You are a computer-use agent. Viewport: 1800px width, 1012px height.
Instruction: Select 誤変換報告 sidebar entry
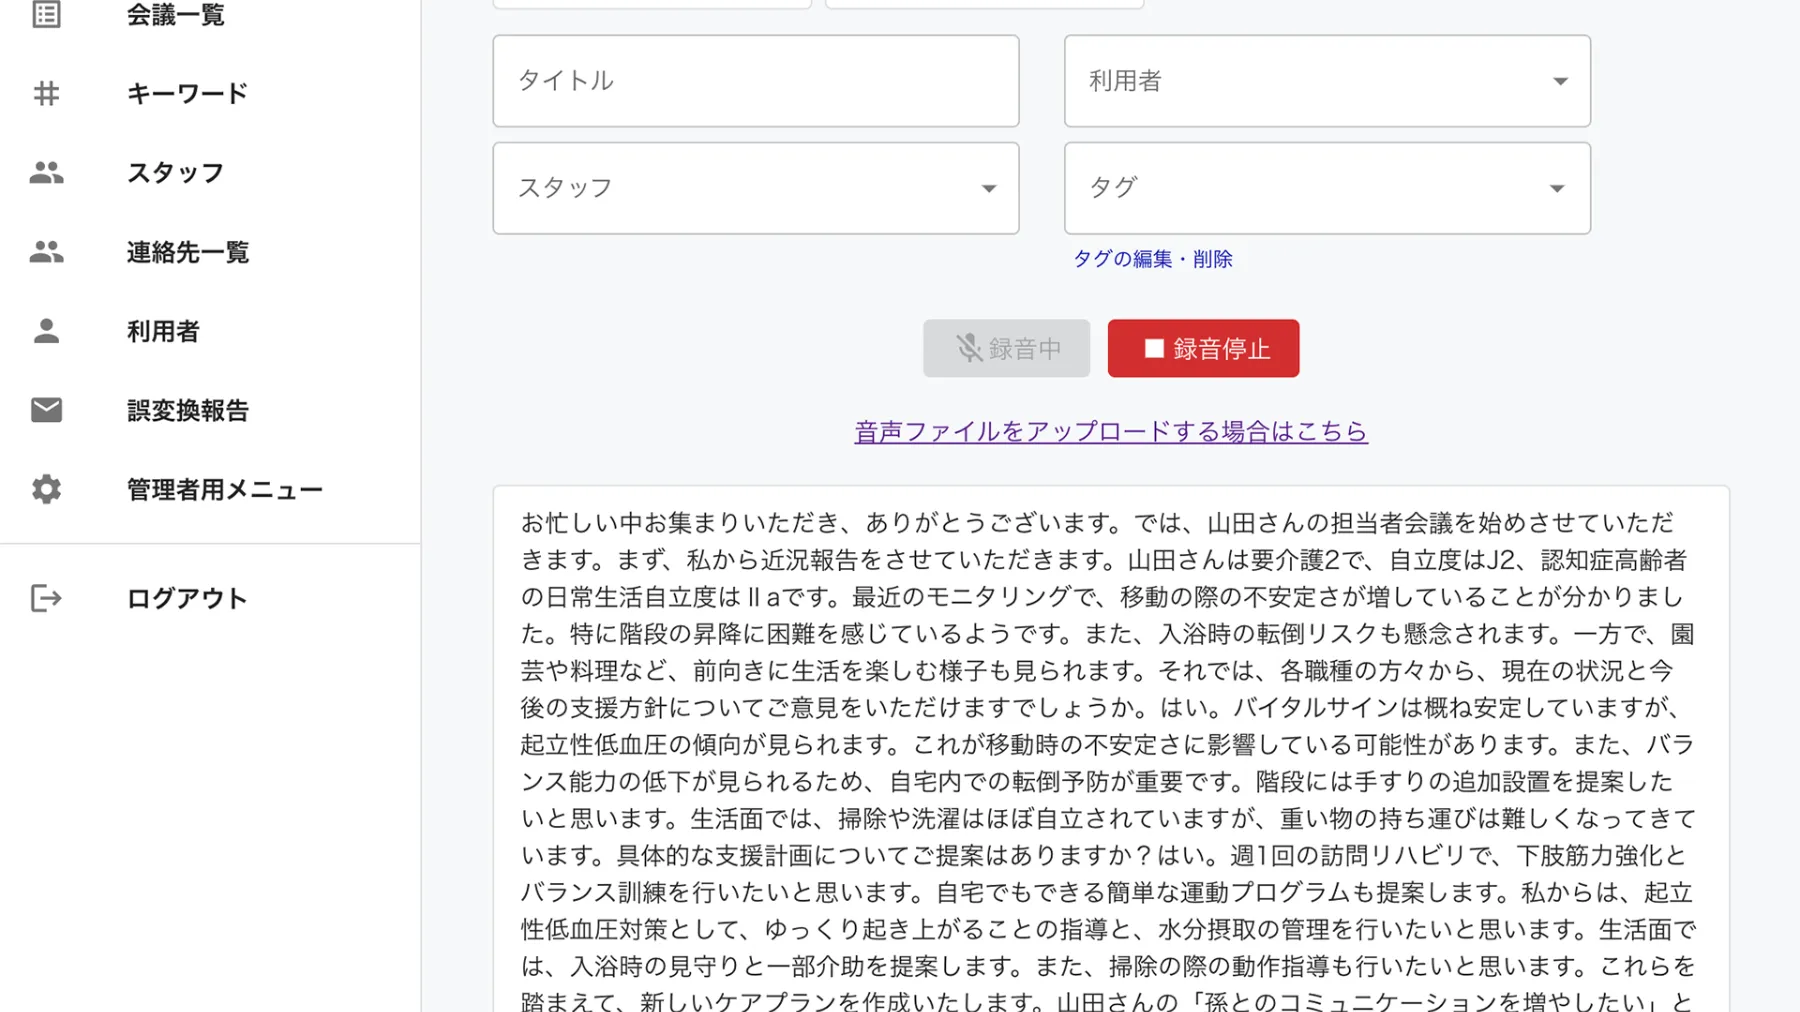(188, 410)
